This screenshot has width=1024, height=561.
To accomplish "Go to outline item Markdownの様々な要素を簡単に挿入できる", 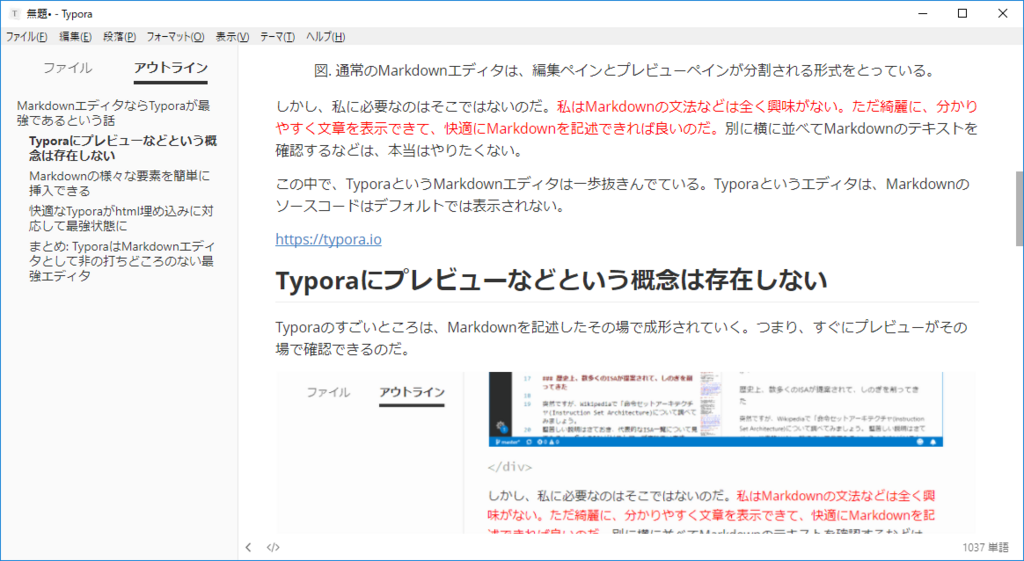I will [x=120, y=184].
